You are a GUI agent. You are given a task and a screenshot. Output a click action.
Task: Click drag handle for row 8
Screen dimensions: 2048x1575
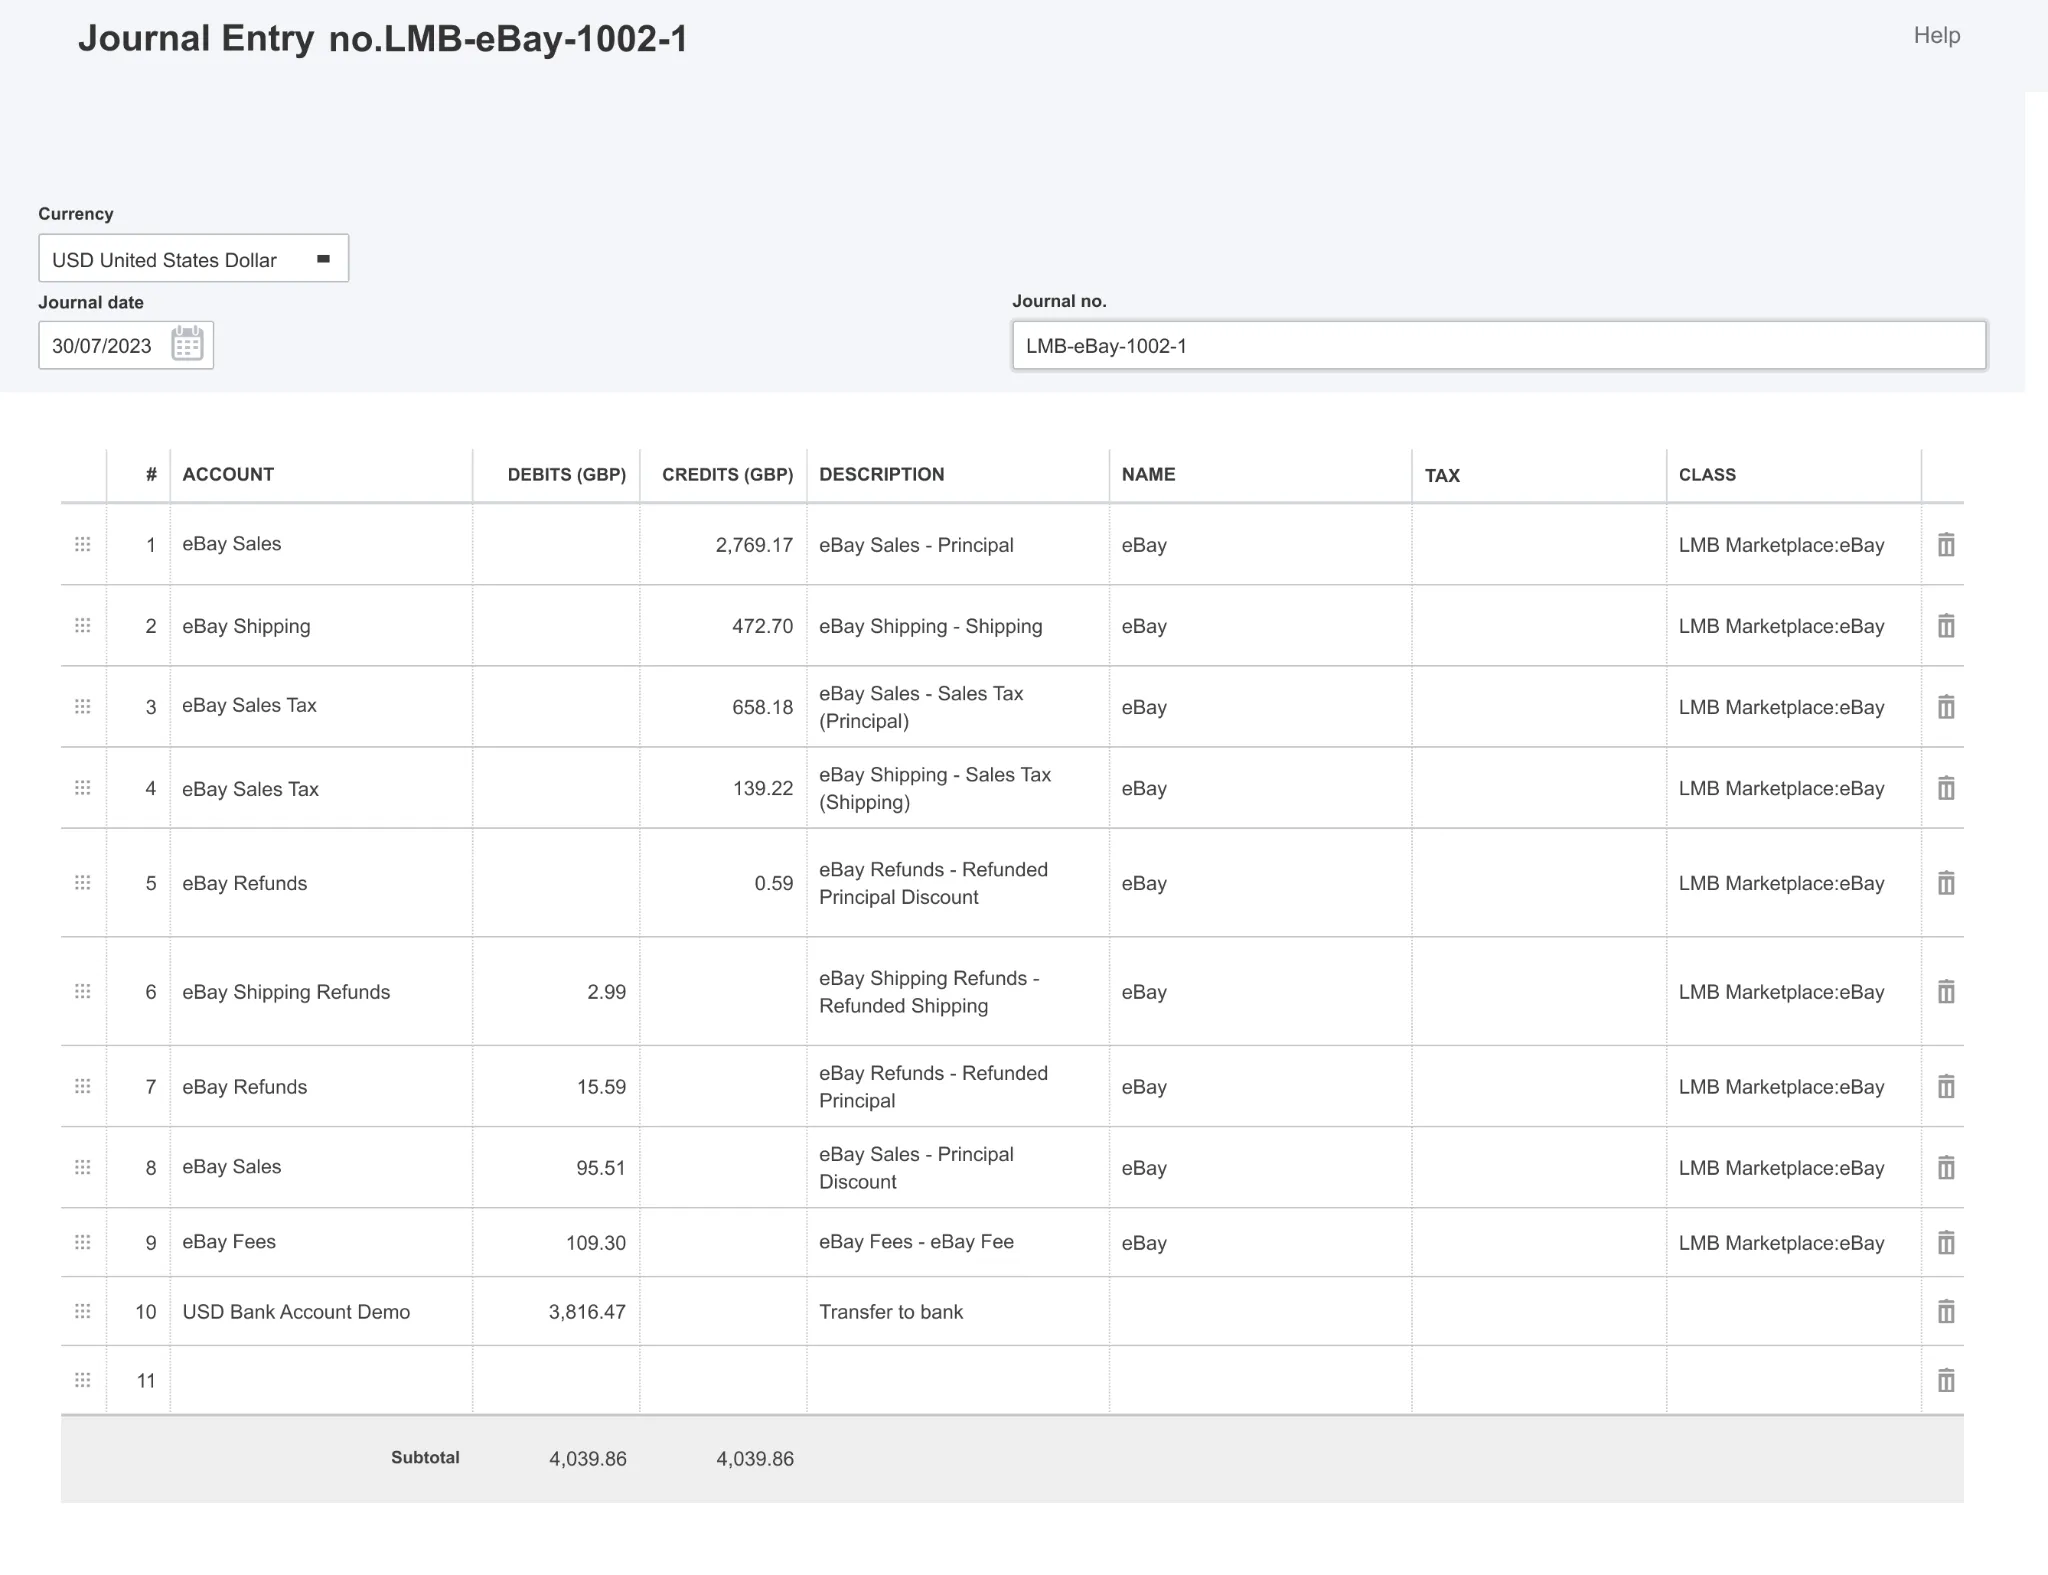[x=83, y=1167]
